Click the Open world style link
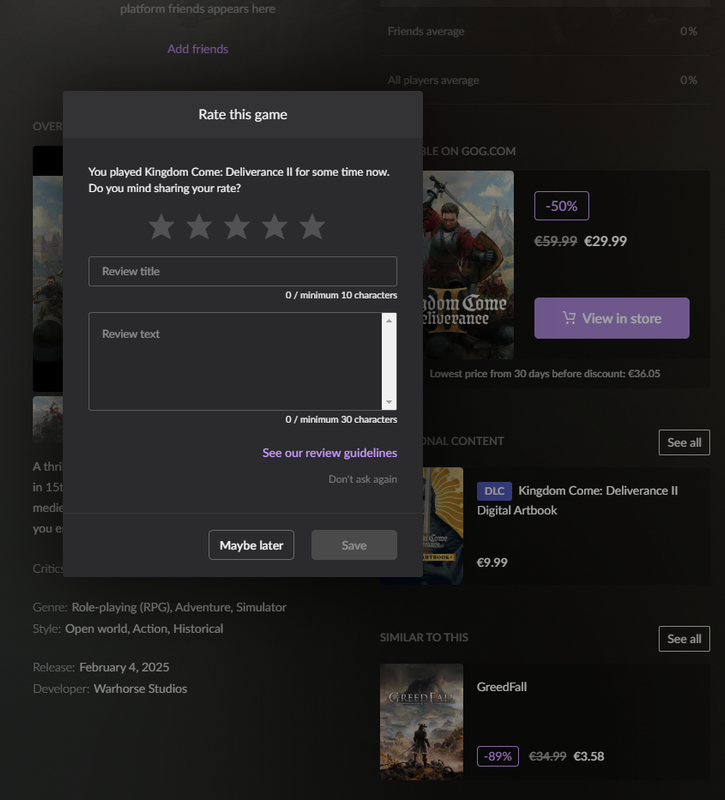The image size is (725, 800). pos(96,629)
